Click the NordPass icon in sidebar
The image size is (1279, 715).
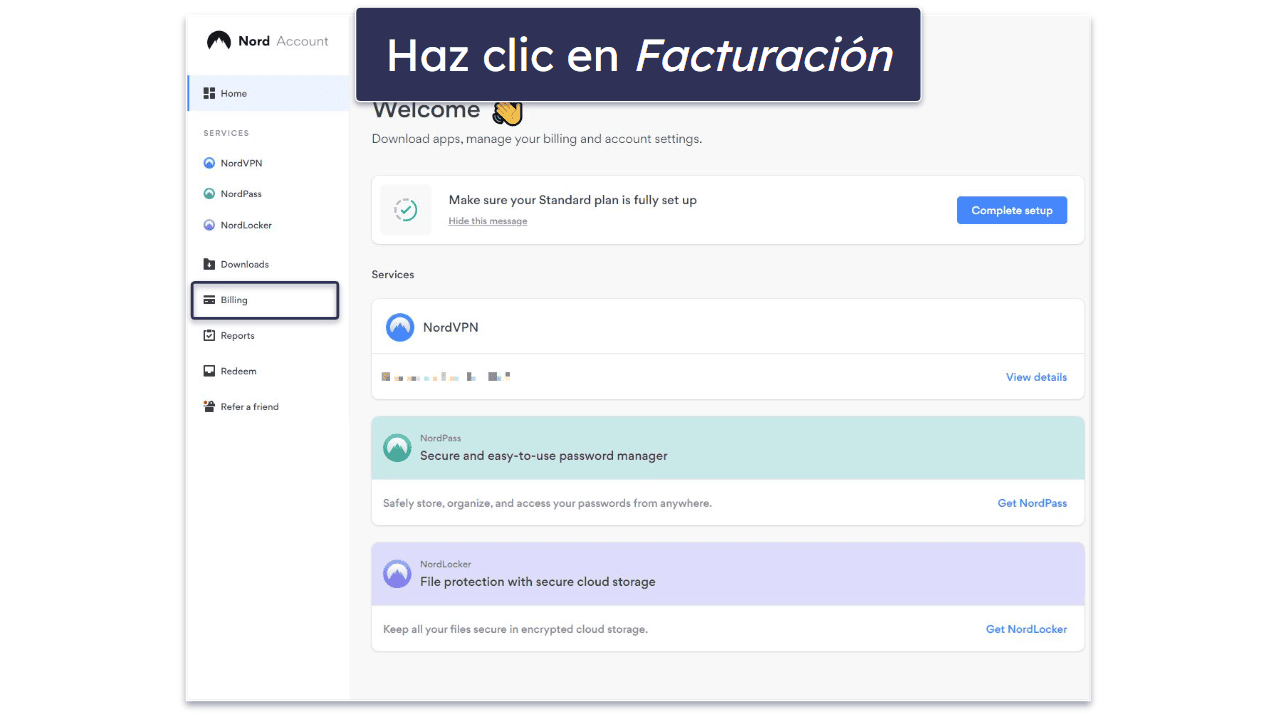pos(209,194)
